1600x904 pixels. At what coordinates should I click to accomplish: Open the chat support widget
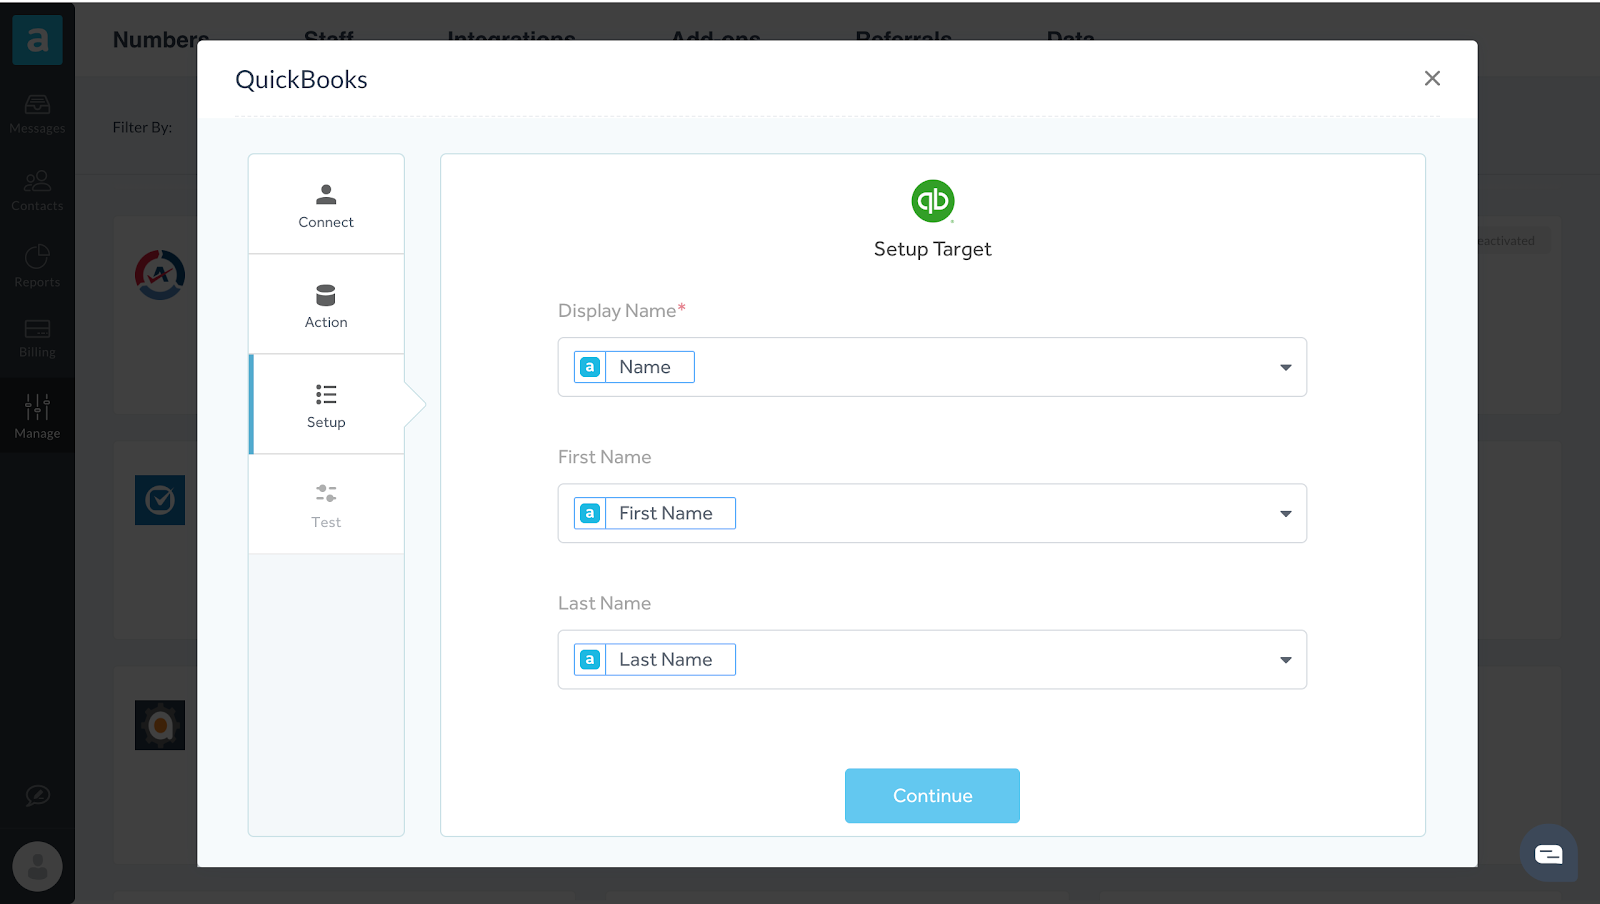click(x=1548, y=853)
